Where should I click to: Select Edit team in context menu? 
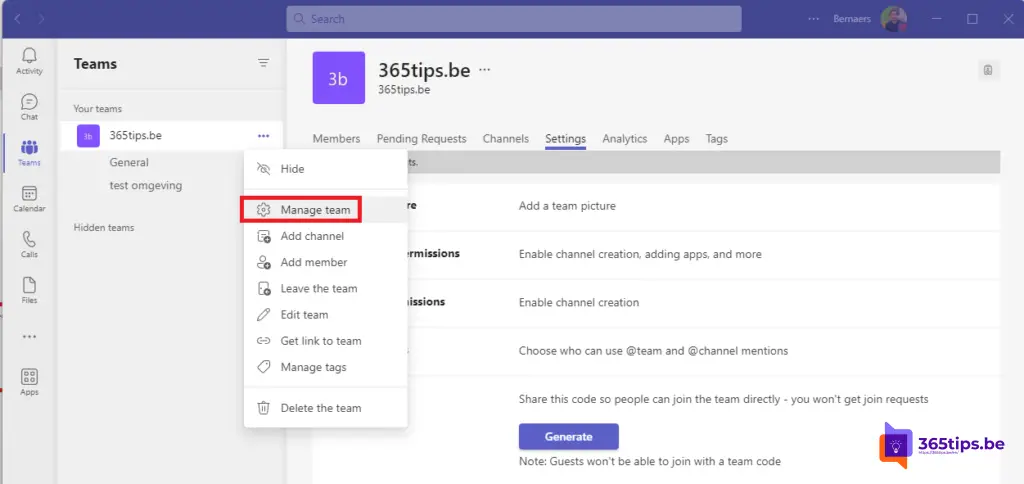tap(325, 314)
